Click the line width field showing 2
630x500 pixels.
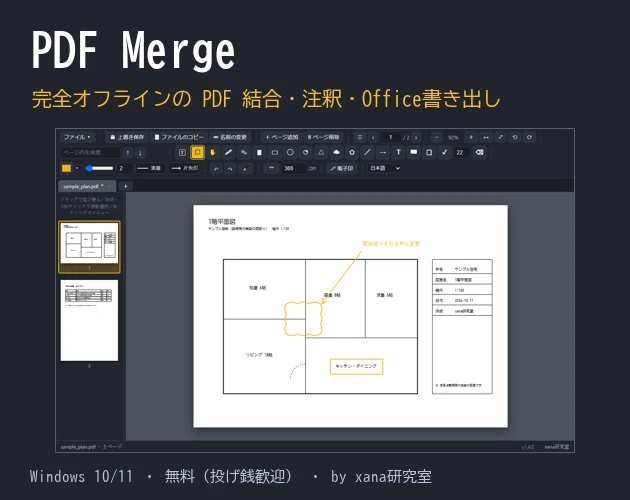tap(124, 168)
